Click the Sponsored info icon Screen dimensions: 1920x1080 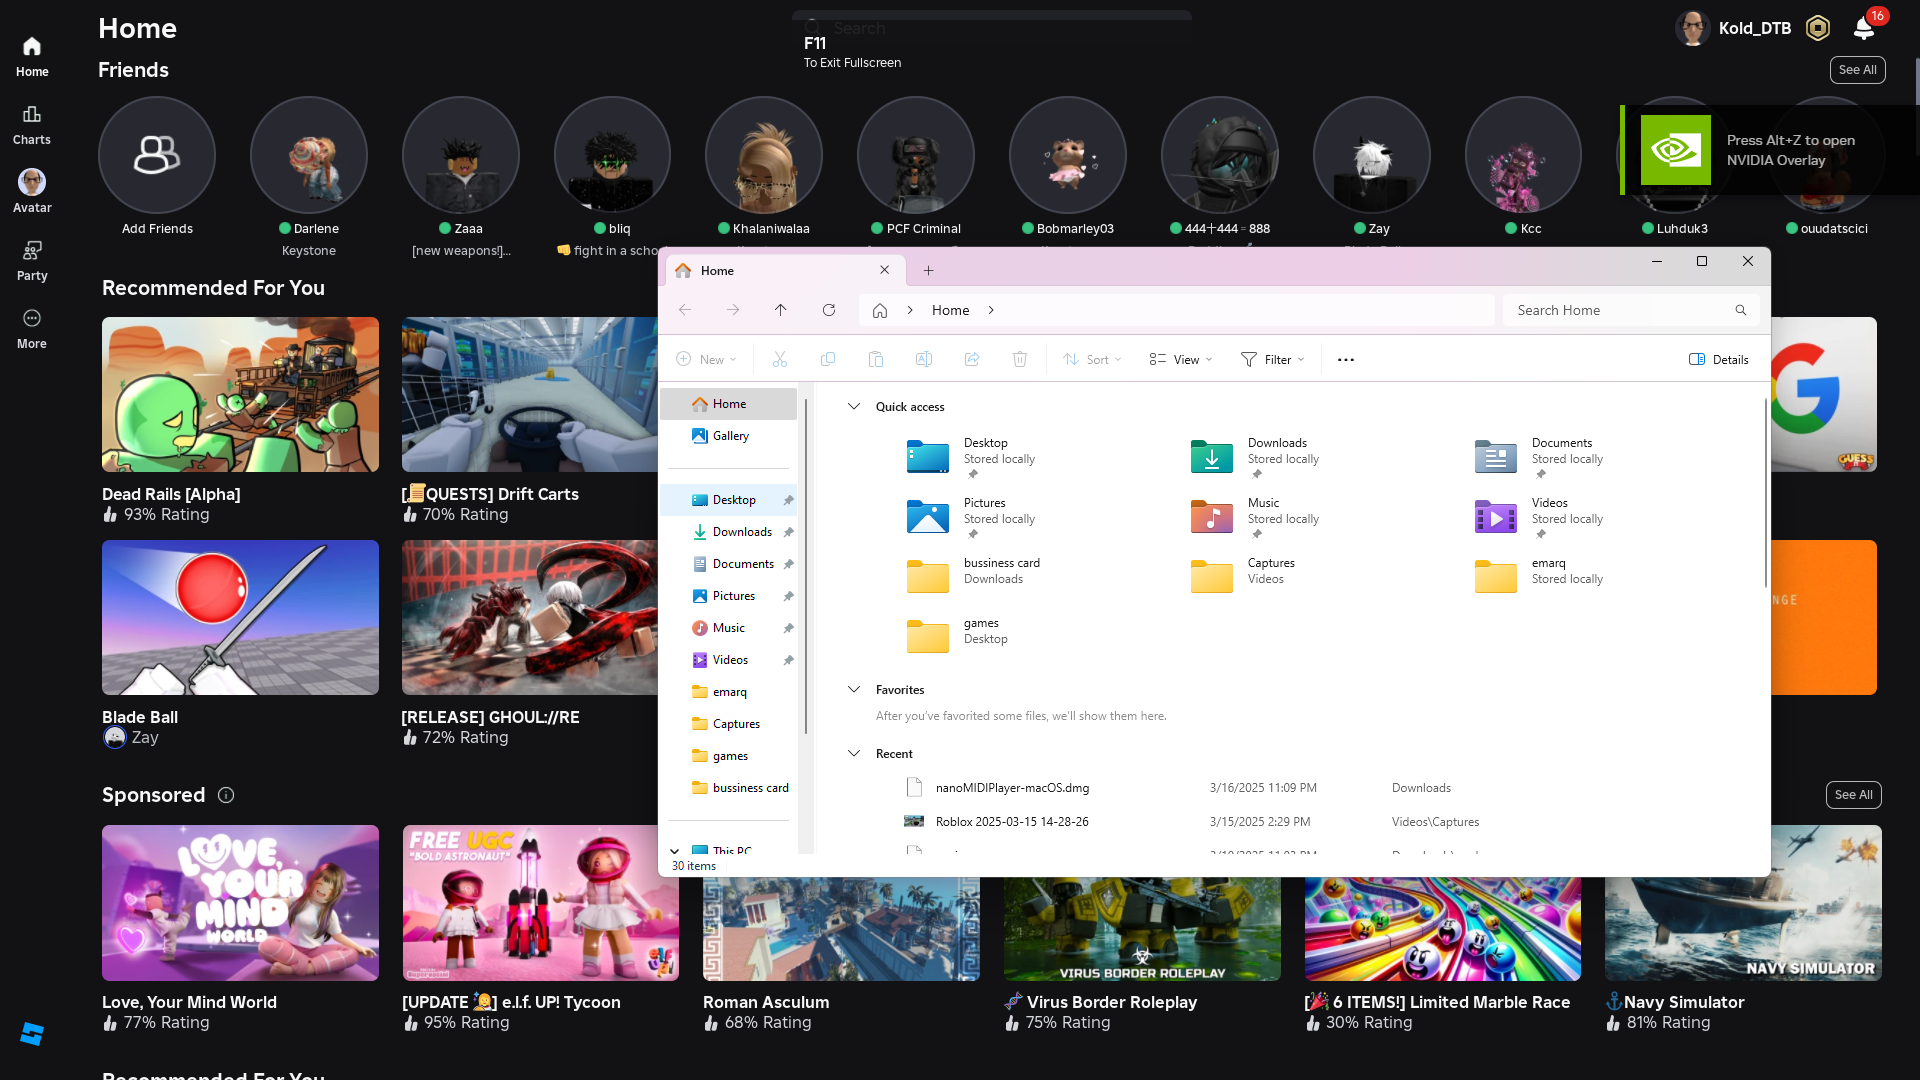(x=226, y=795)
